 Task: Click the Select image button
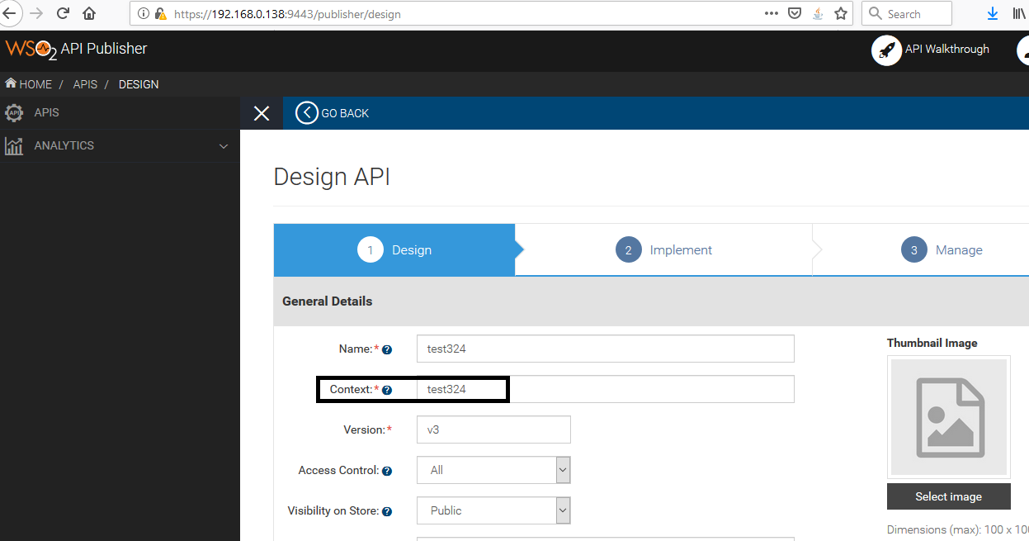948,497
